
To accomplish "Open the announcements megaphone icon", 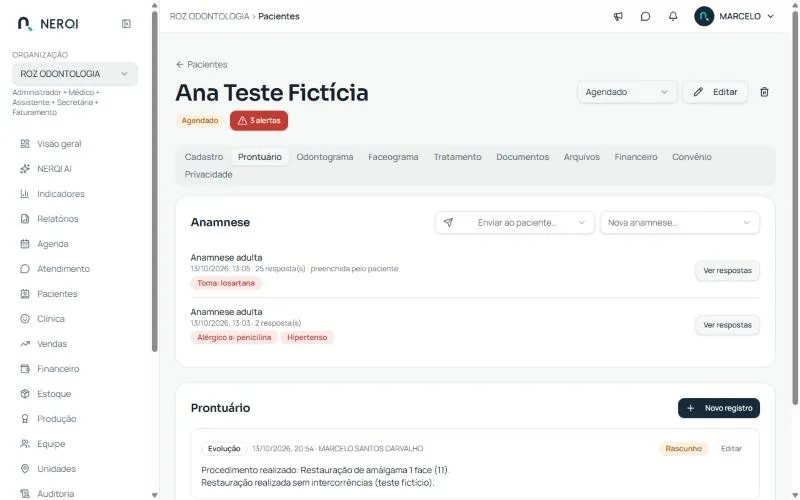I will coord(618,16).
